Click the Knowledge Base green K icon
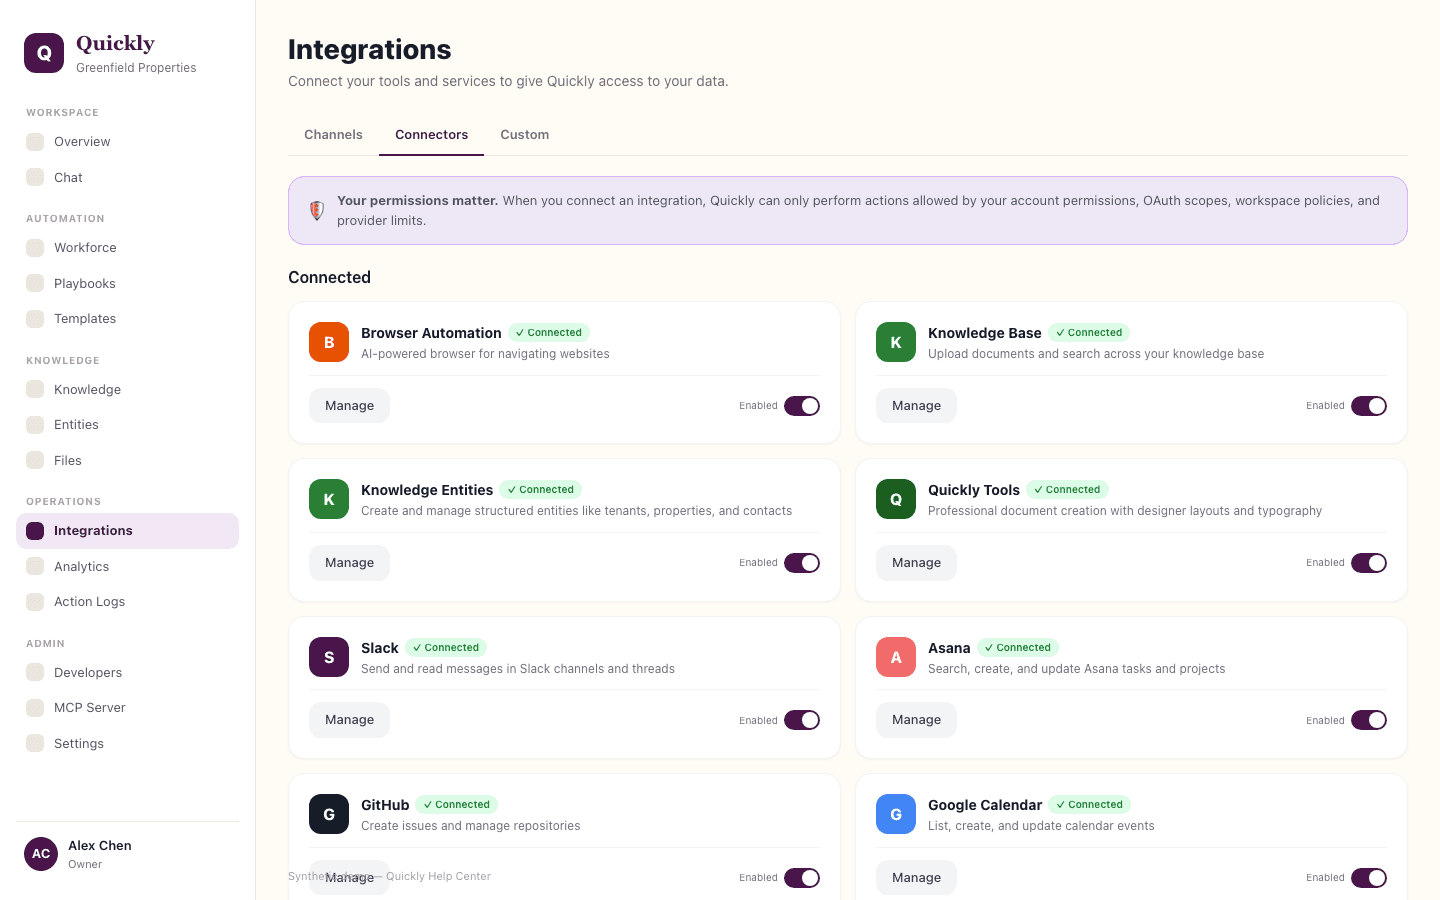Screen dimensions: 1440x900 pos(896,342)
